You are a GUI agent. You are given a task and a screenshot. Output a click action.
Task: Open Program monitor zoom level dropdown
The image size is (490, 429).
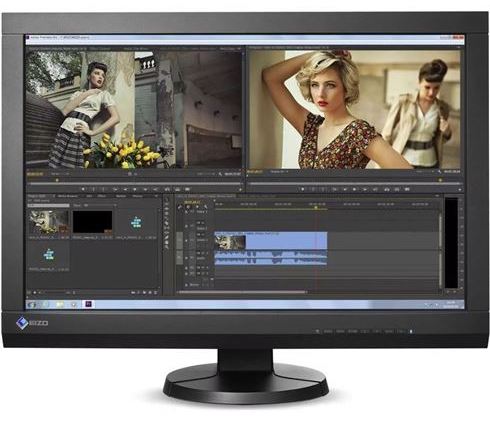click(279, 172)
